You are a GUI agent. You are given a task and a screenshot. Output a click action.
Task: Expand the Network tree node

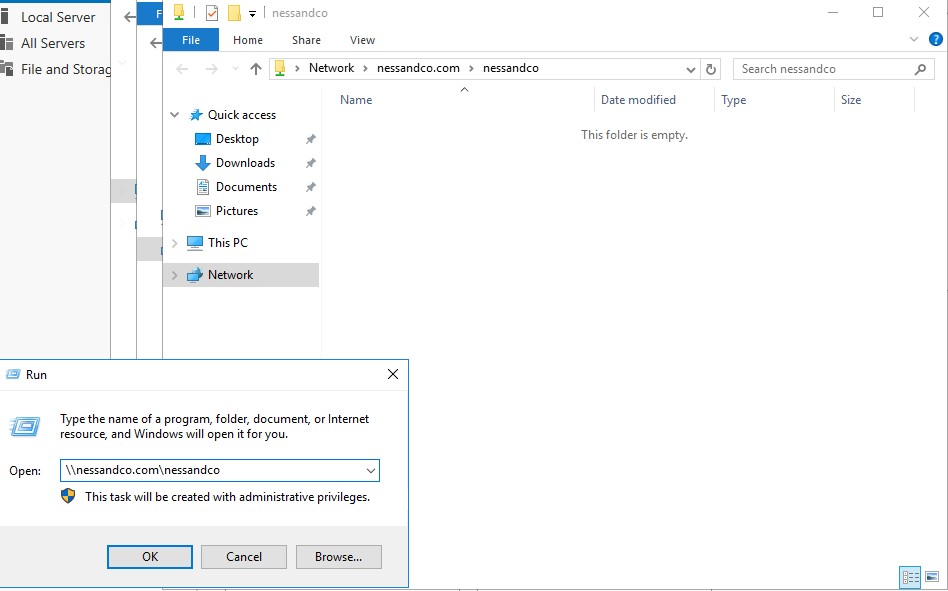coord(175,275)
